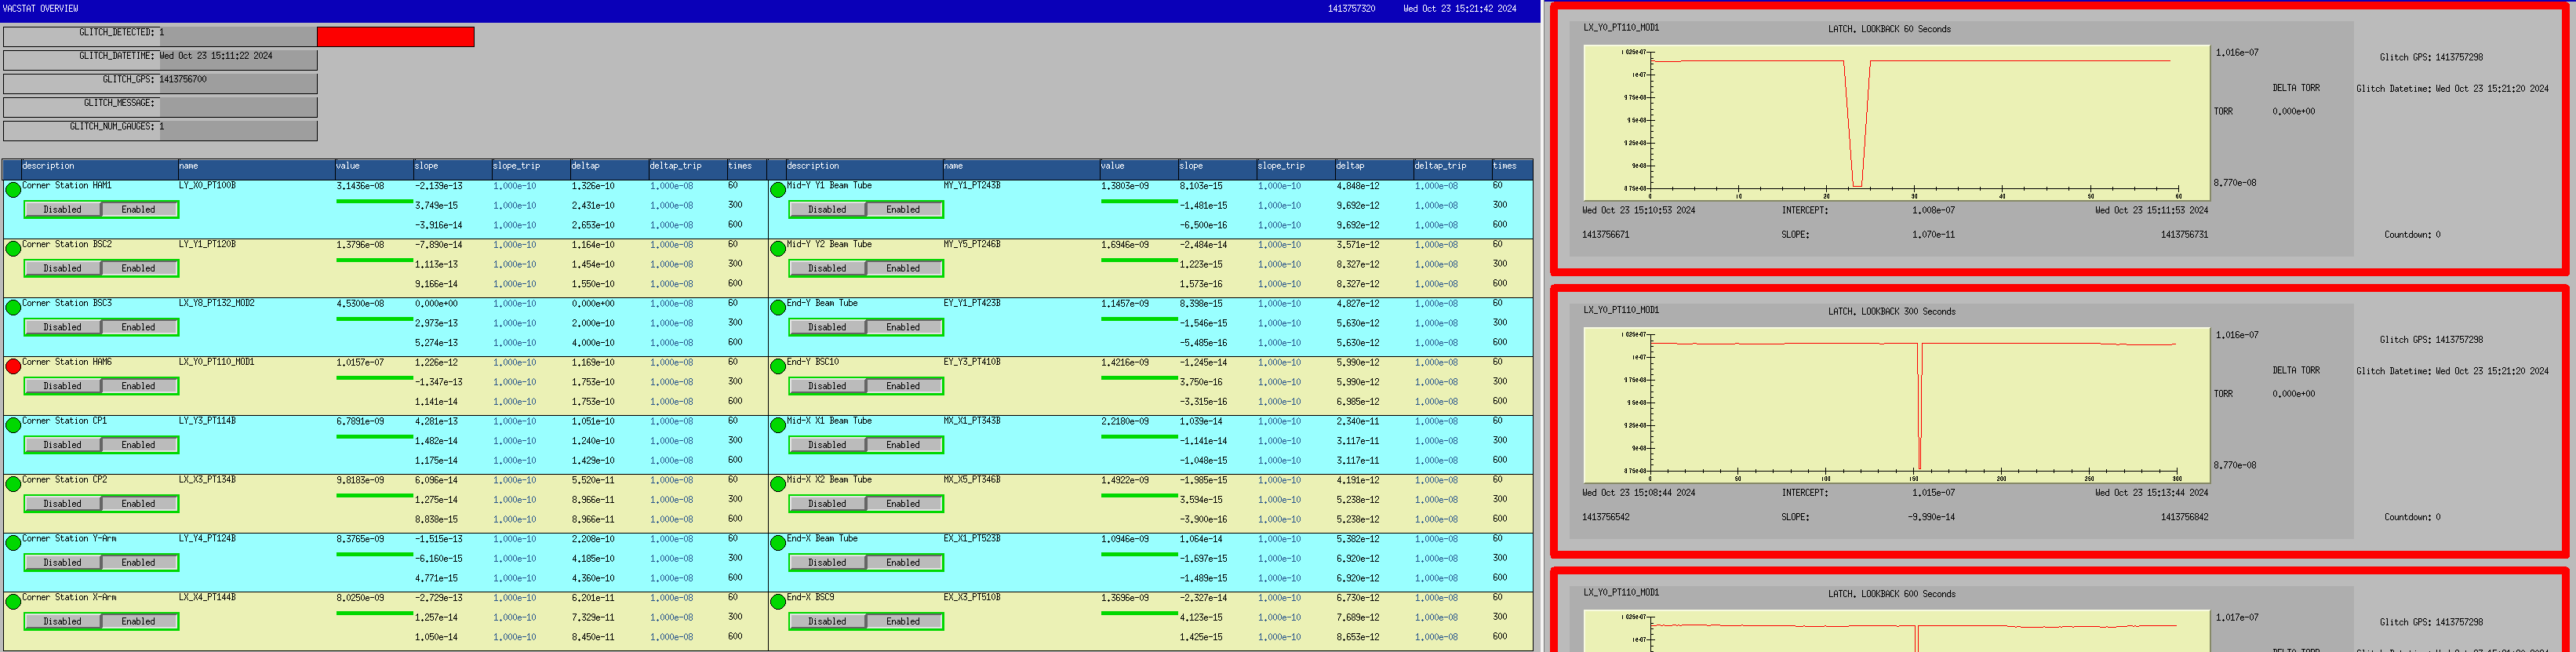Click the LOOKBACK 600 Seconds pressure plot
The height and width of the screenshot is (652, 2576).
pyautogui.click(x=1896, y=631)
